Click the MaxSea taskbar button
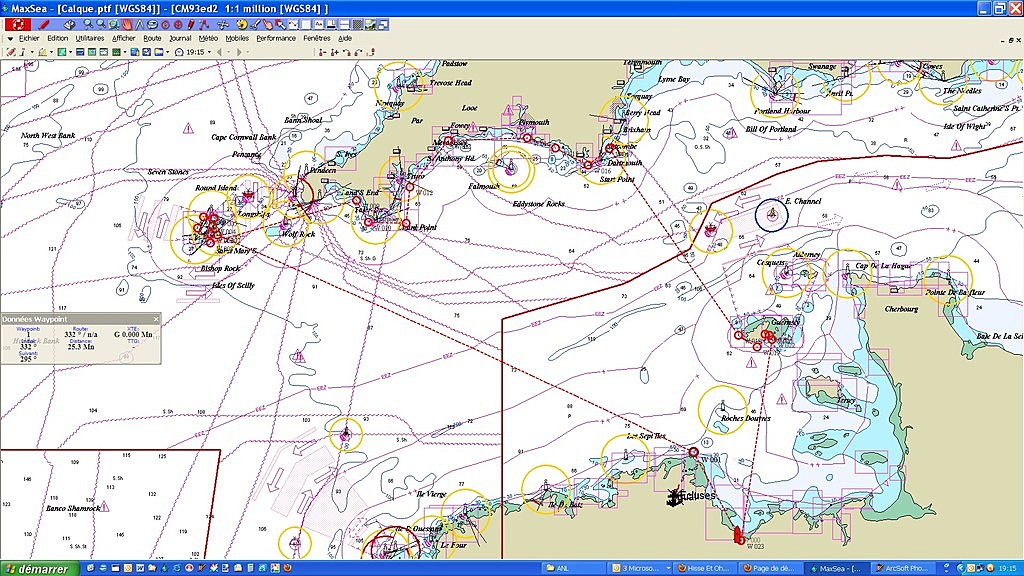Screen dimensions: 1024x576 point(837,568)
